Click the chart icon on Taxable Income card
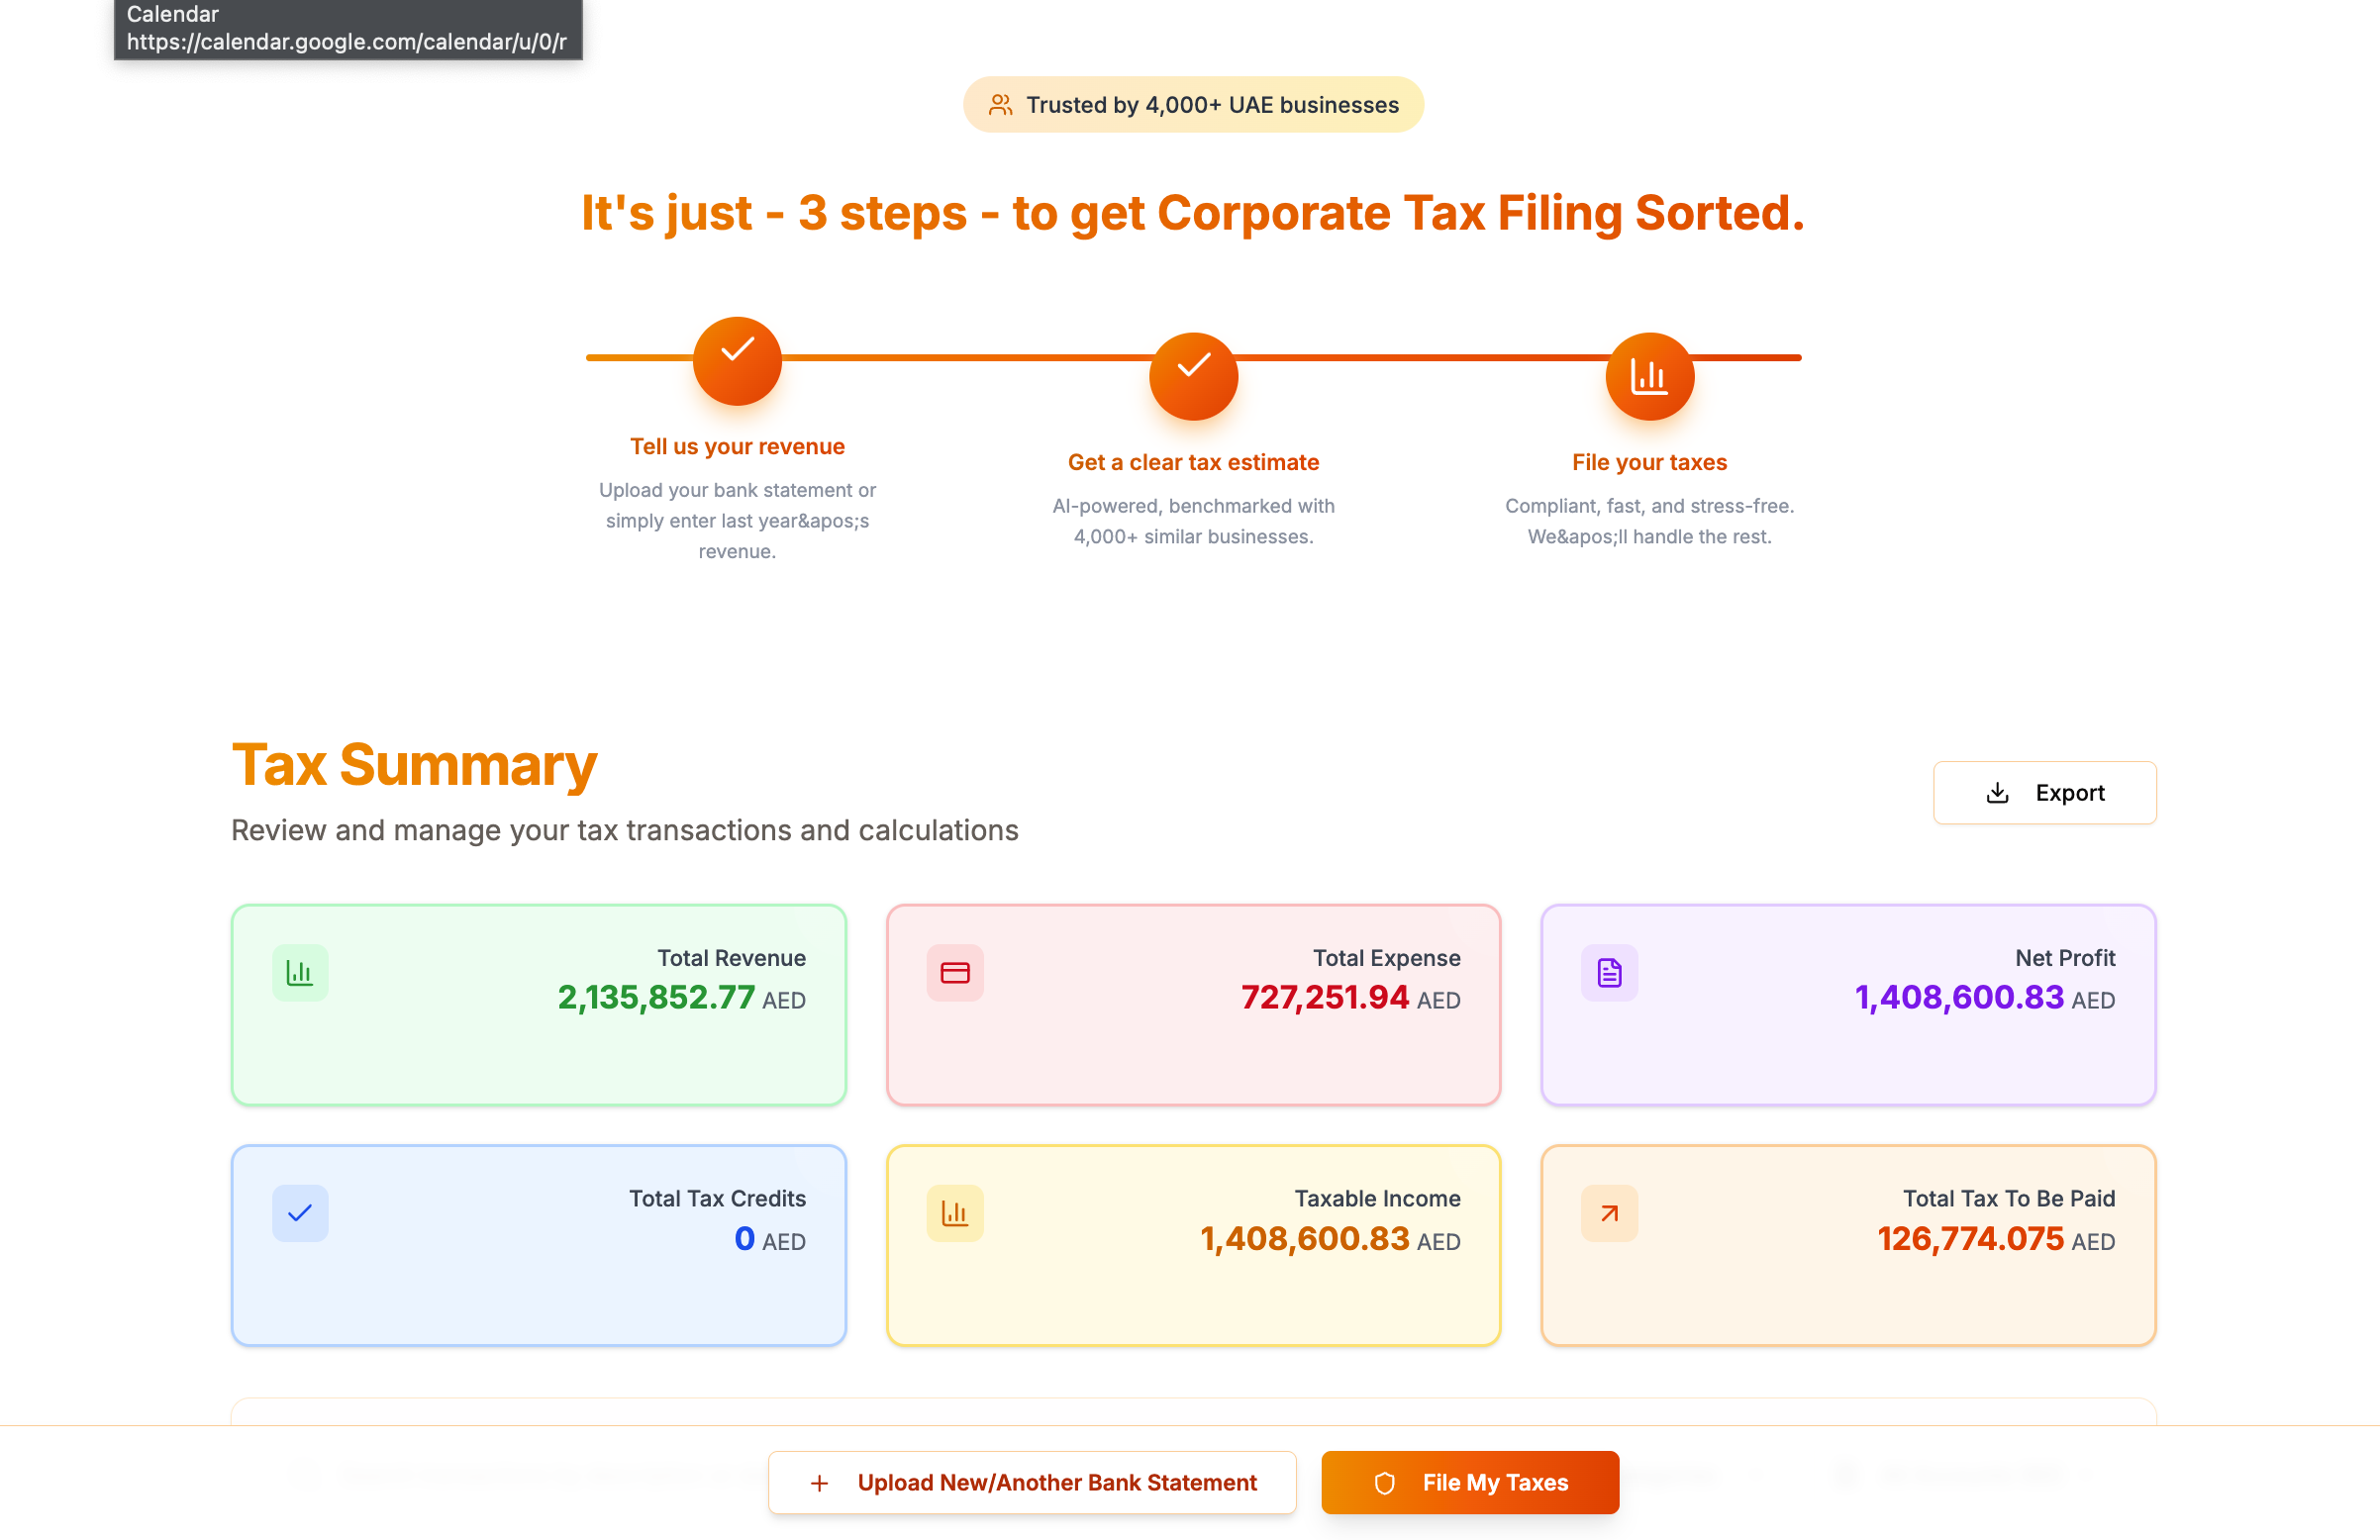 (955, 1213)
